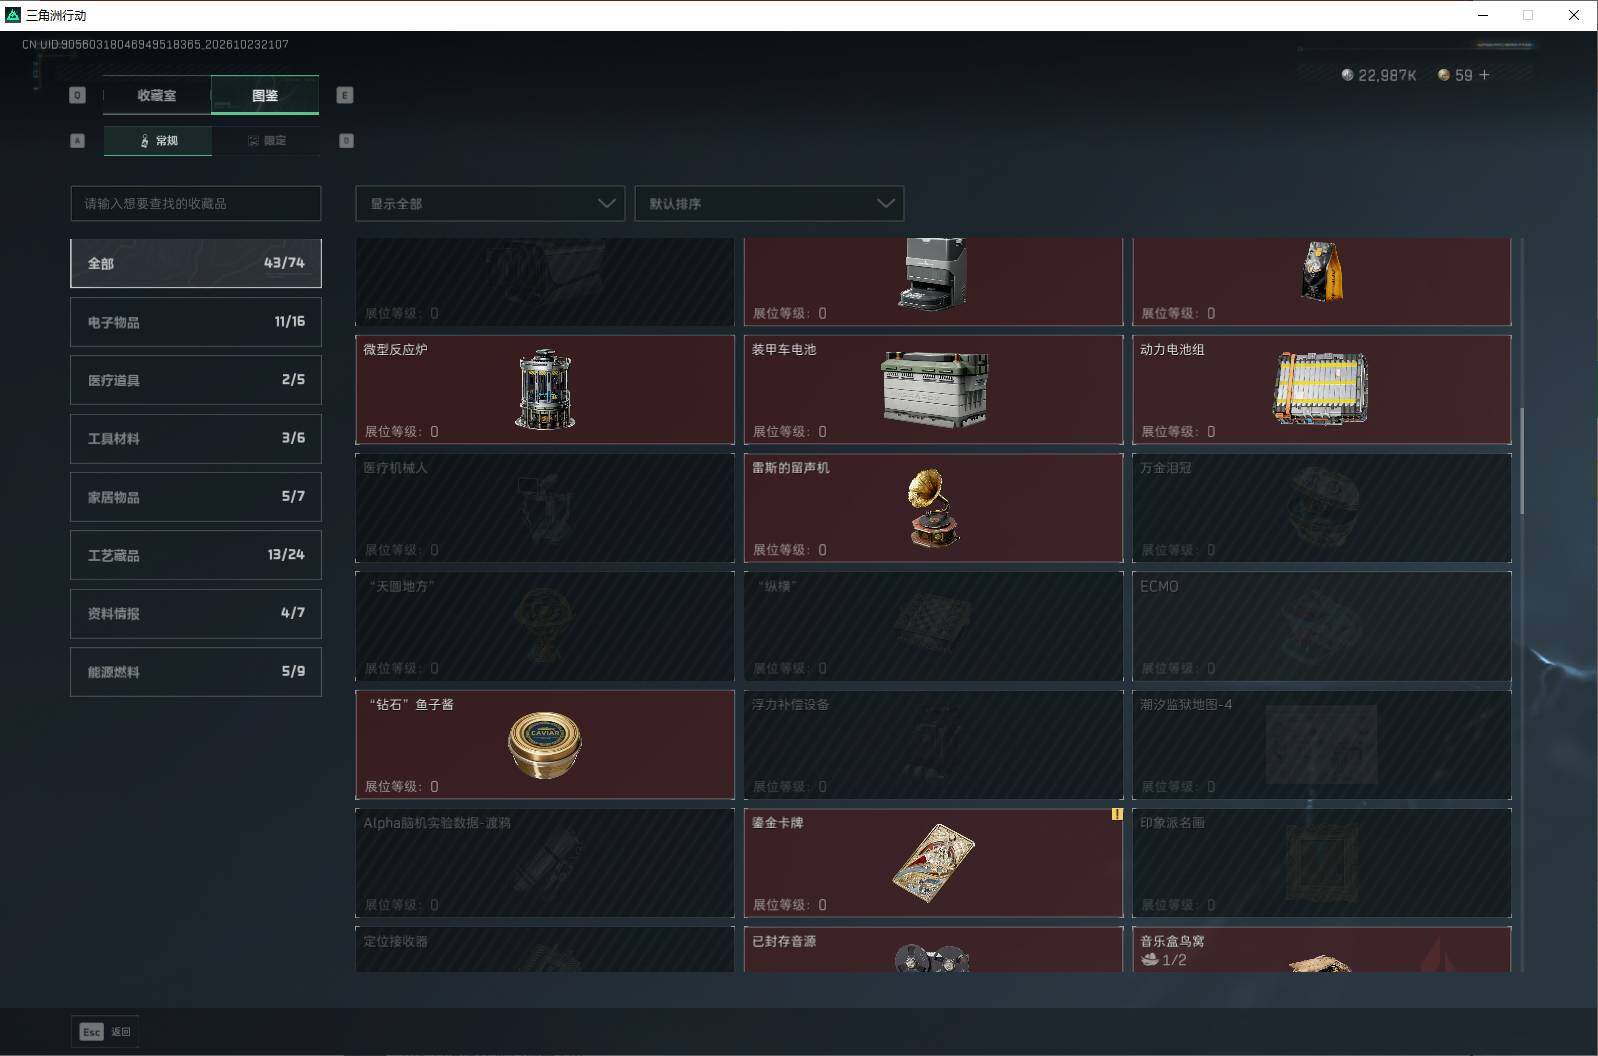
Task: Expand the 显示全部 filter dropdown
Action: point(490,204)
